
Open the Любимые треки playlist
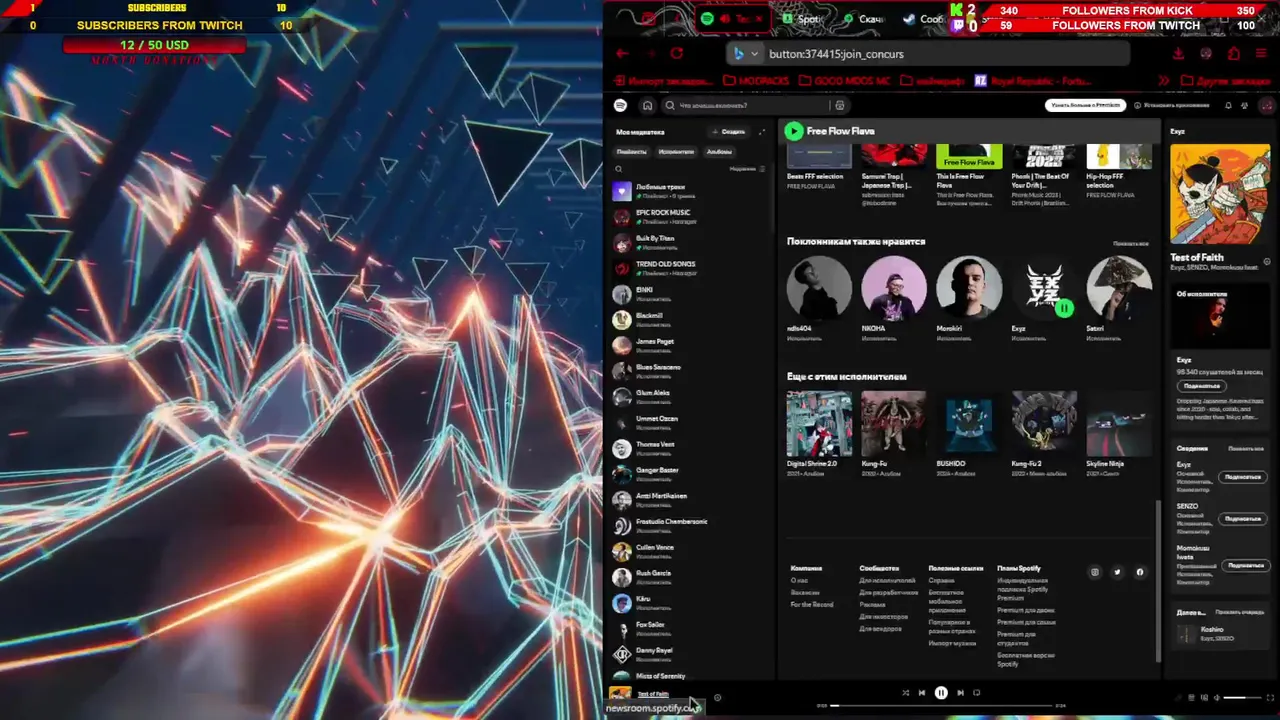point(688,191)
